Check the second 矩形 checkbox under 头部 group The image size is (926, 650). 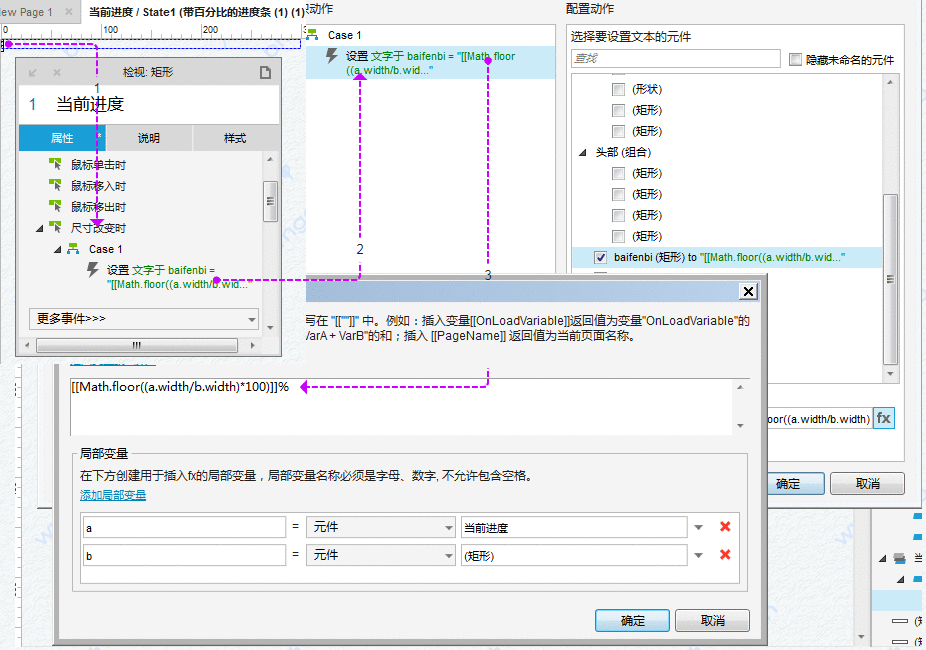618,194
